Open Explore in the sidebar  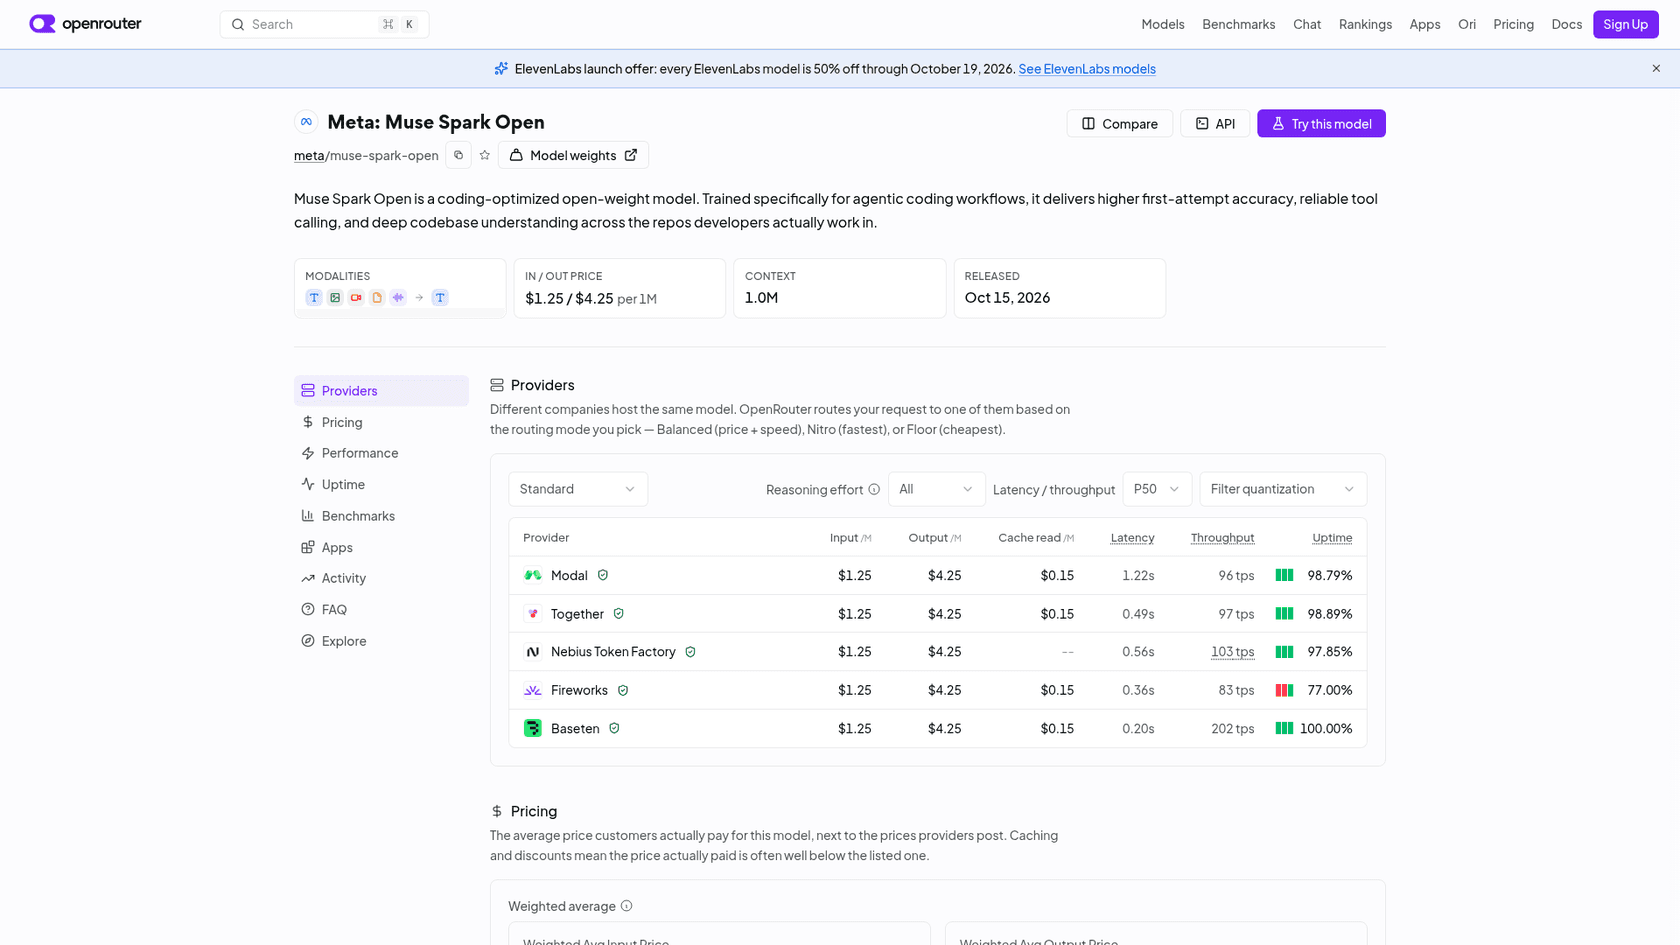click(x=381, y=641)
